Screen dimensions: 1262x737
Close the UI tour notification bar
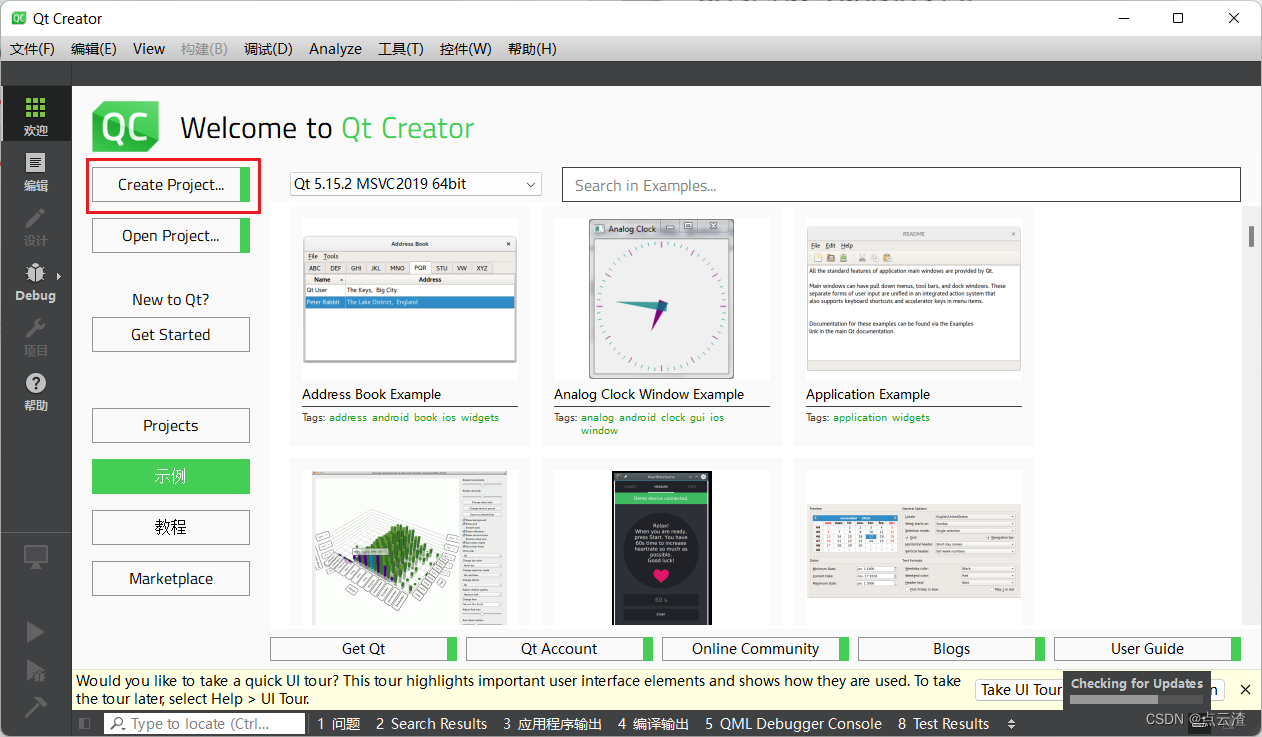[x=1245, y=689]
